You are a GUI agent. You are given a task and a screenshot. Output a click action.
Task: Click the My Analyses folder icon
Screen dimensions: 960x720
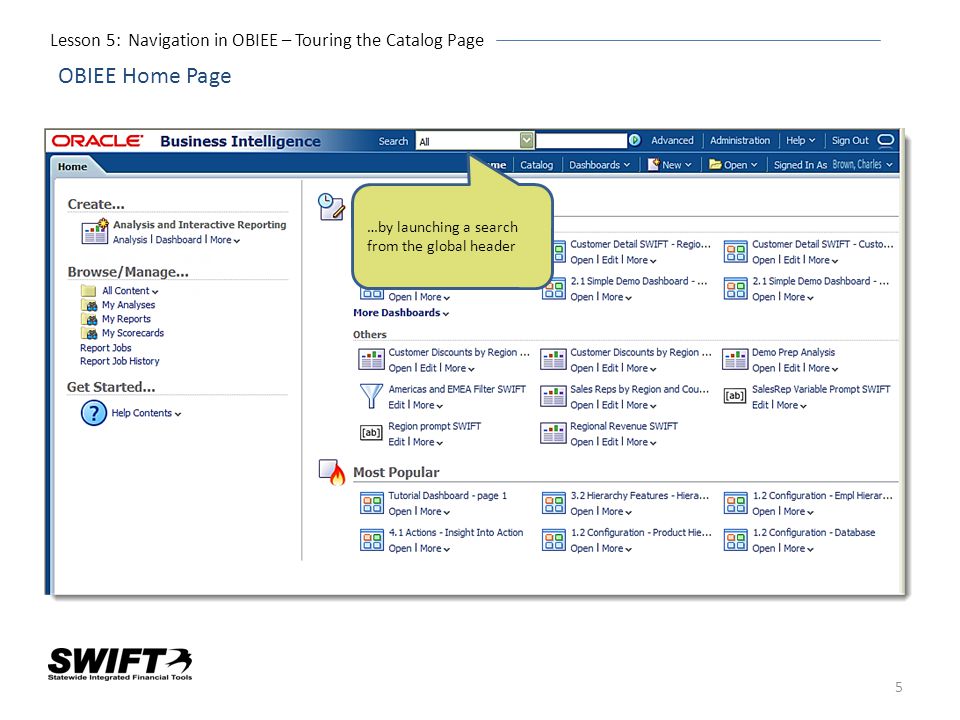click(x=89, y=305)
